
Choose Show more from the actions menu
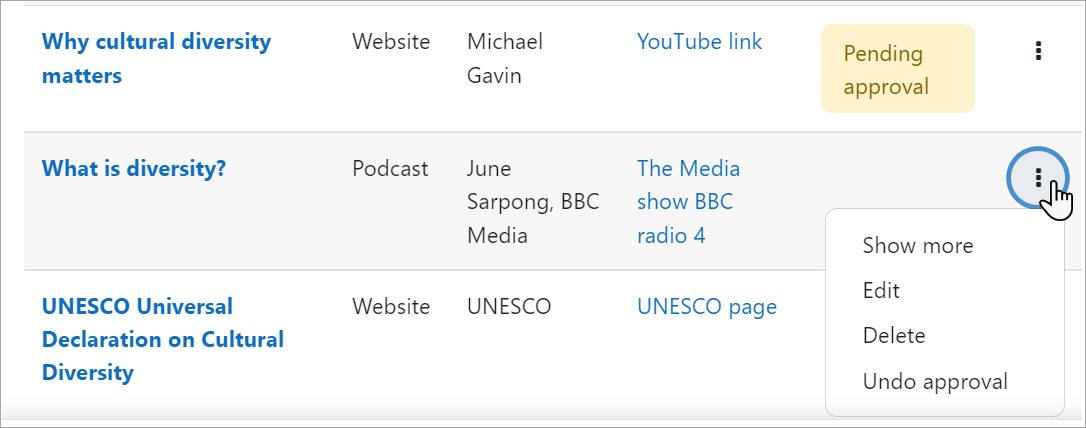[x=917, y=245]
